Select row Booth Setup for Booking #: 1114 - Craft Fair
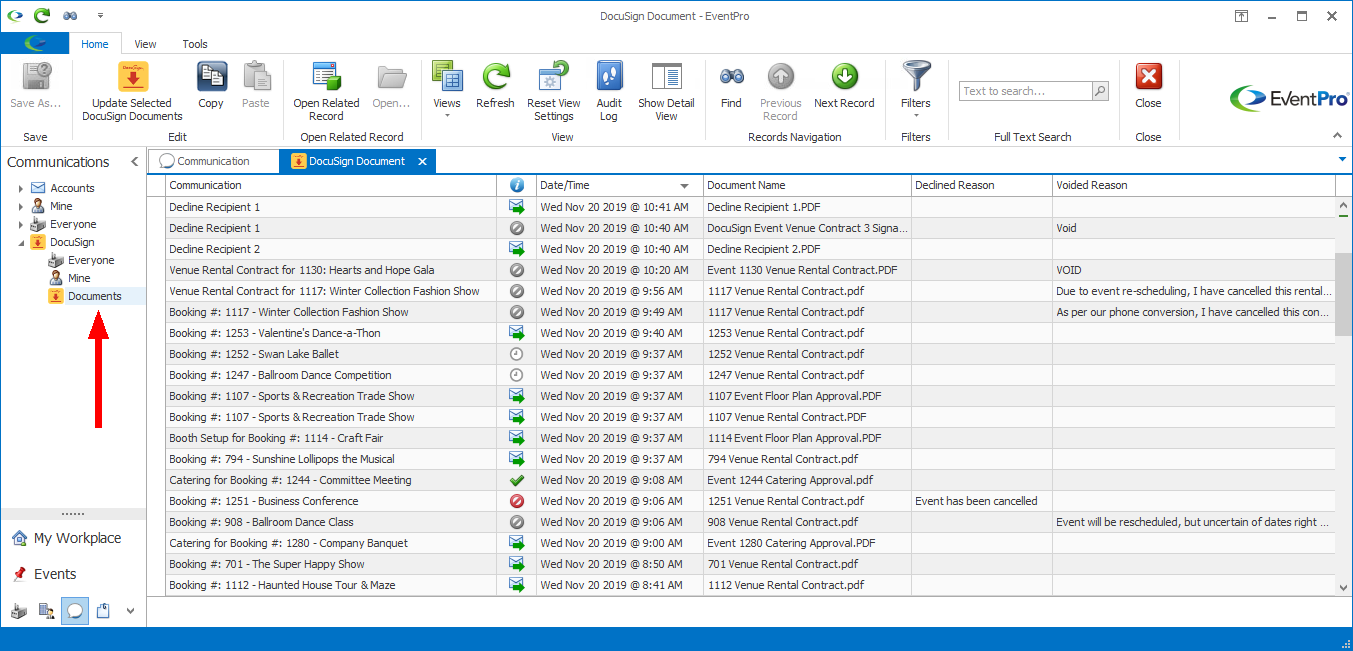Screen dimensions: 1353x651 pos(750,438)
